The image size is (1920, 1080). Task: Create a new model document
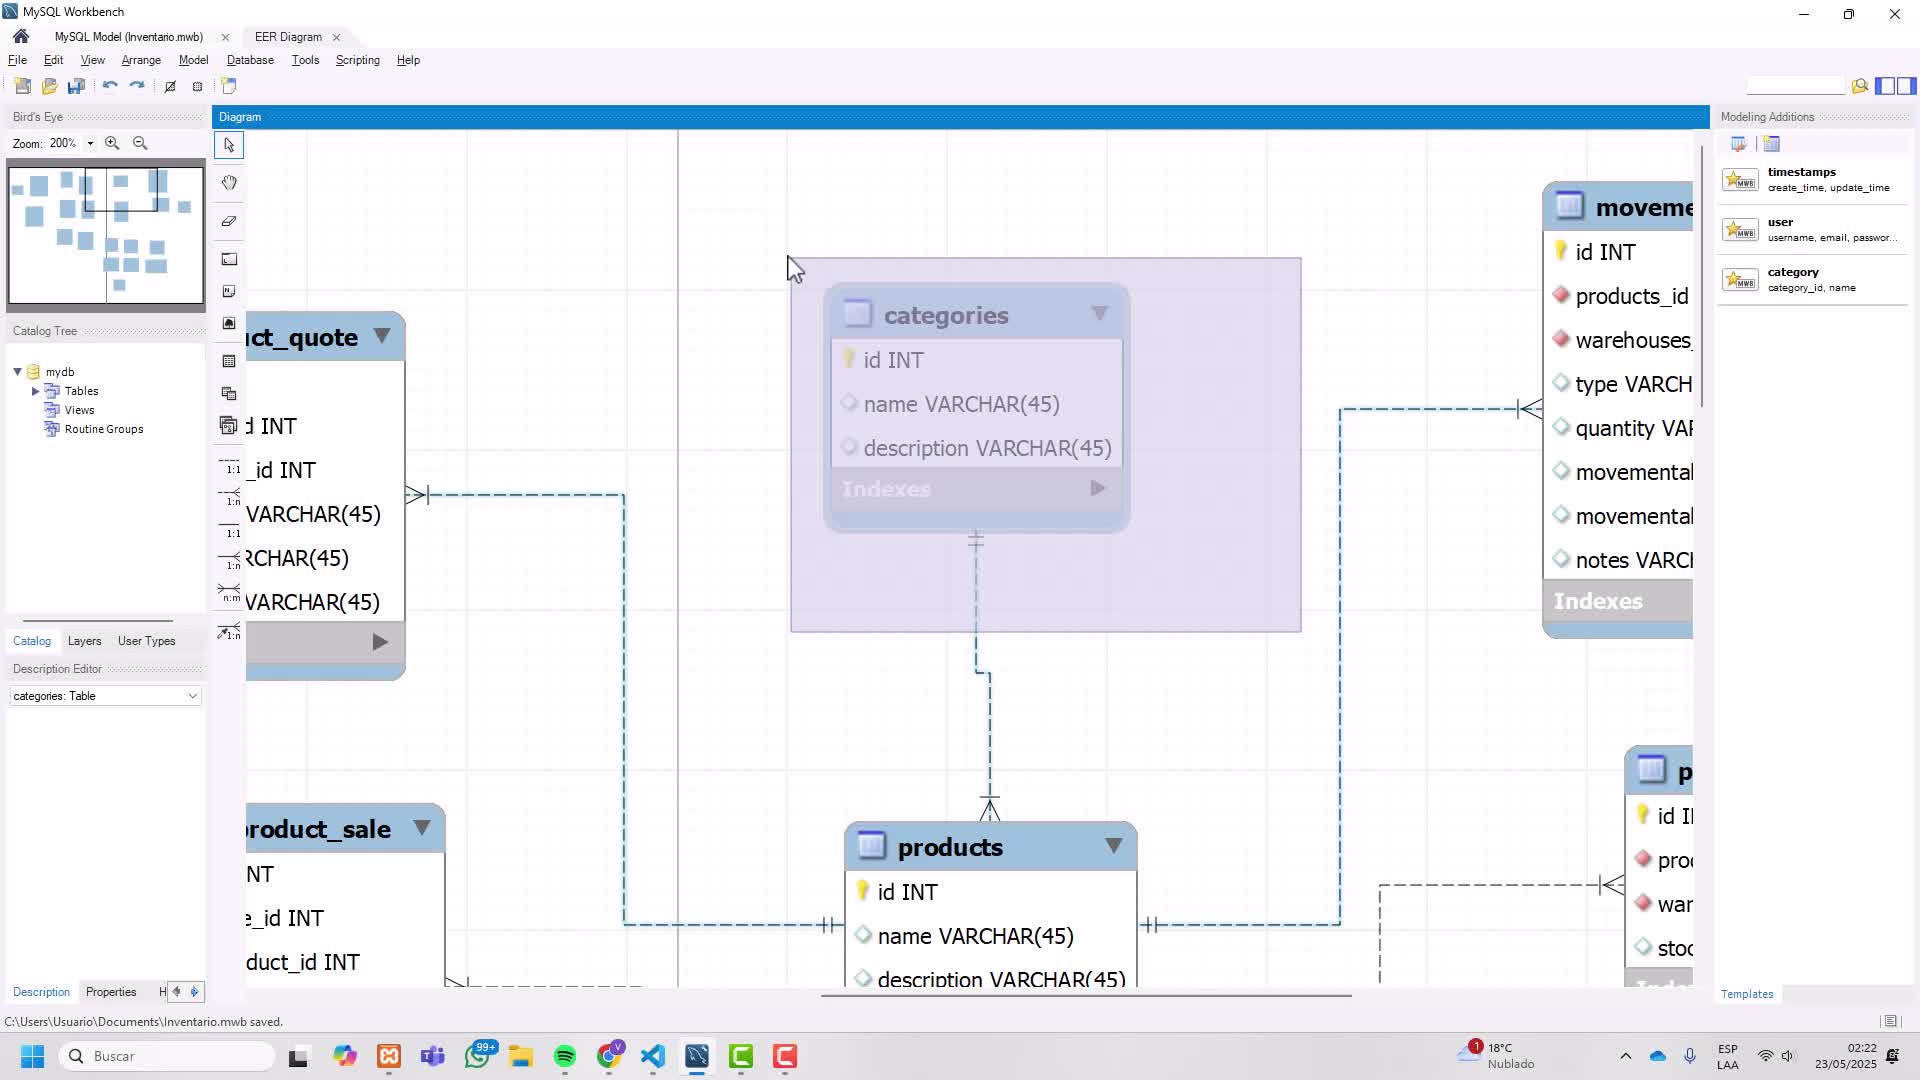(22, 86)
